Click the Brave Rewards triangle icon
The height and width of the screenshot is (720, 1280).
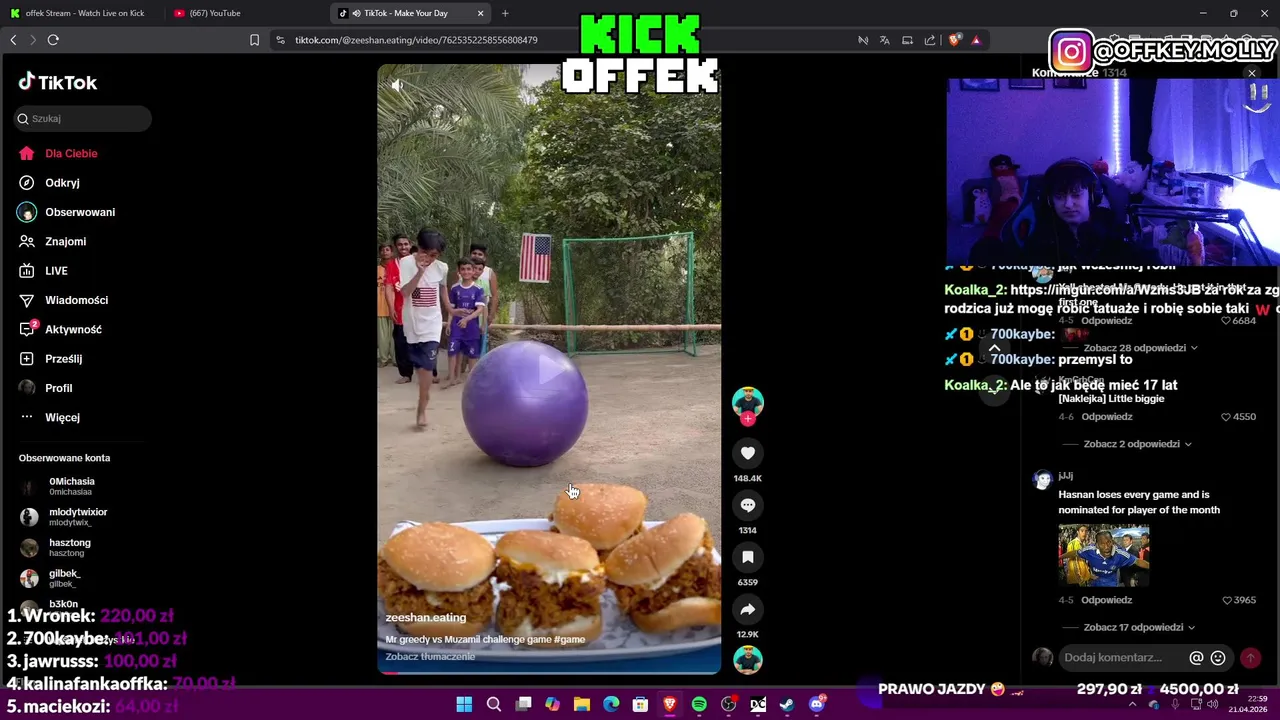976,40
